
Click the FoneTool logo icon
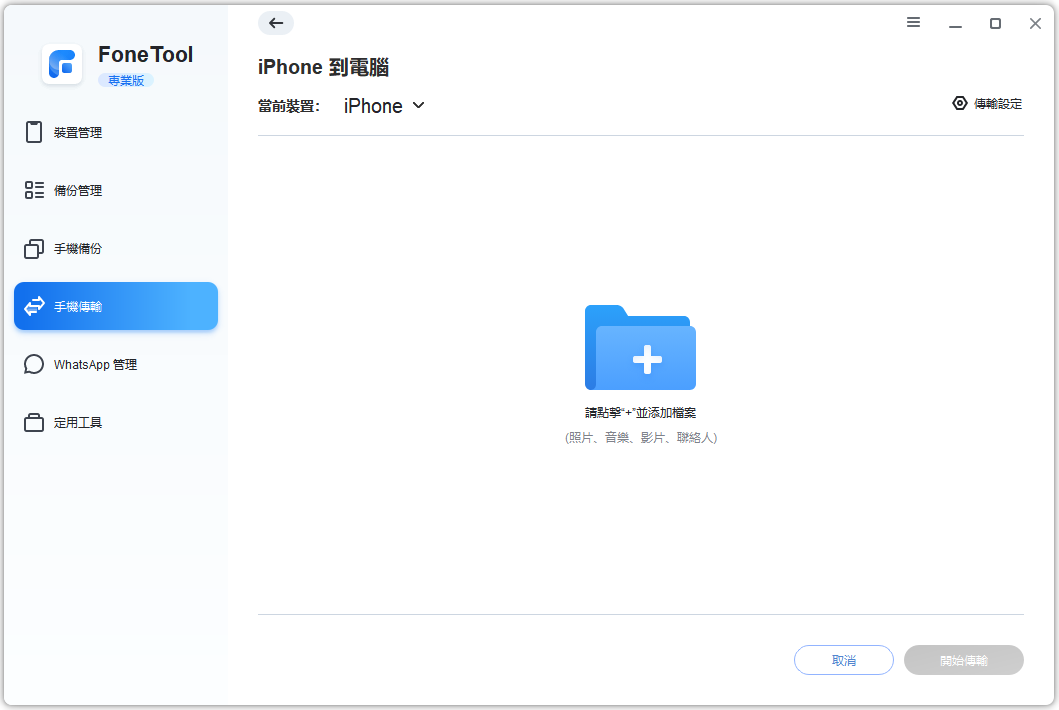[x=62, y=65]
